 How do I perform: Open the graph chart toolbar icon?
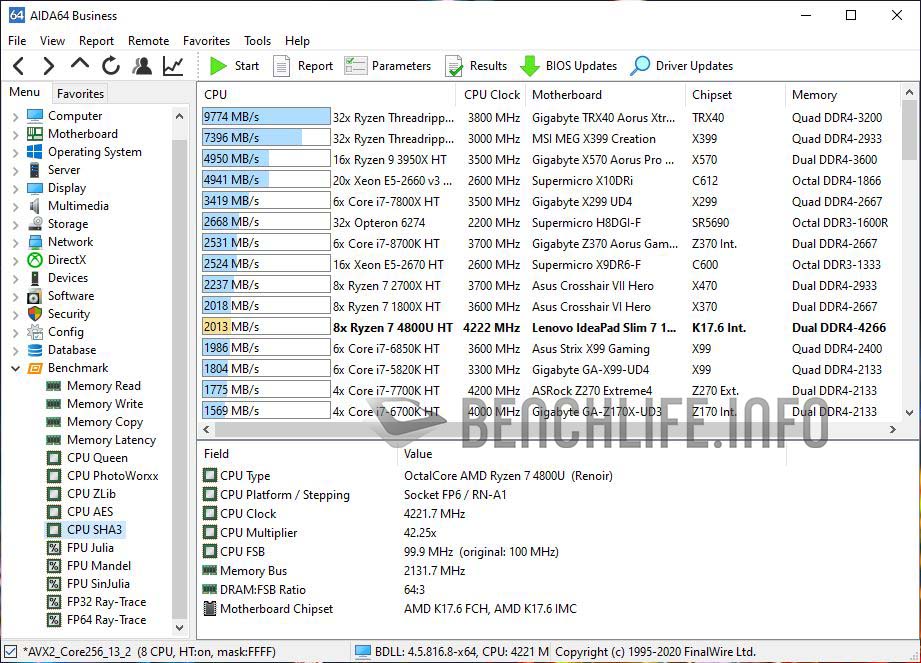tap(173, 66)
